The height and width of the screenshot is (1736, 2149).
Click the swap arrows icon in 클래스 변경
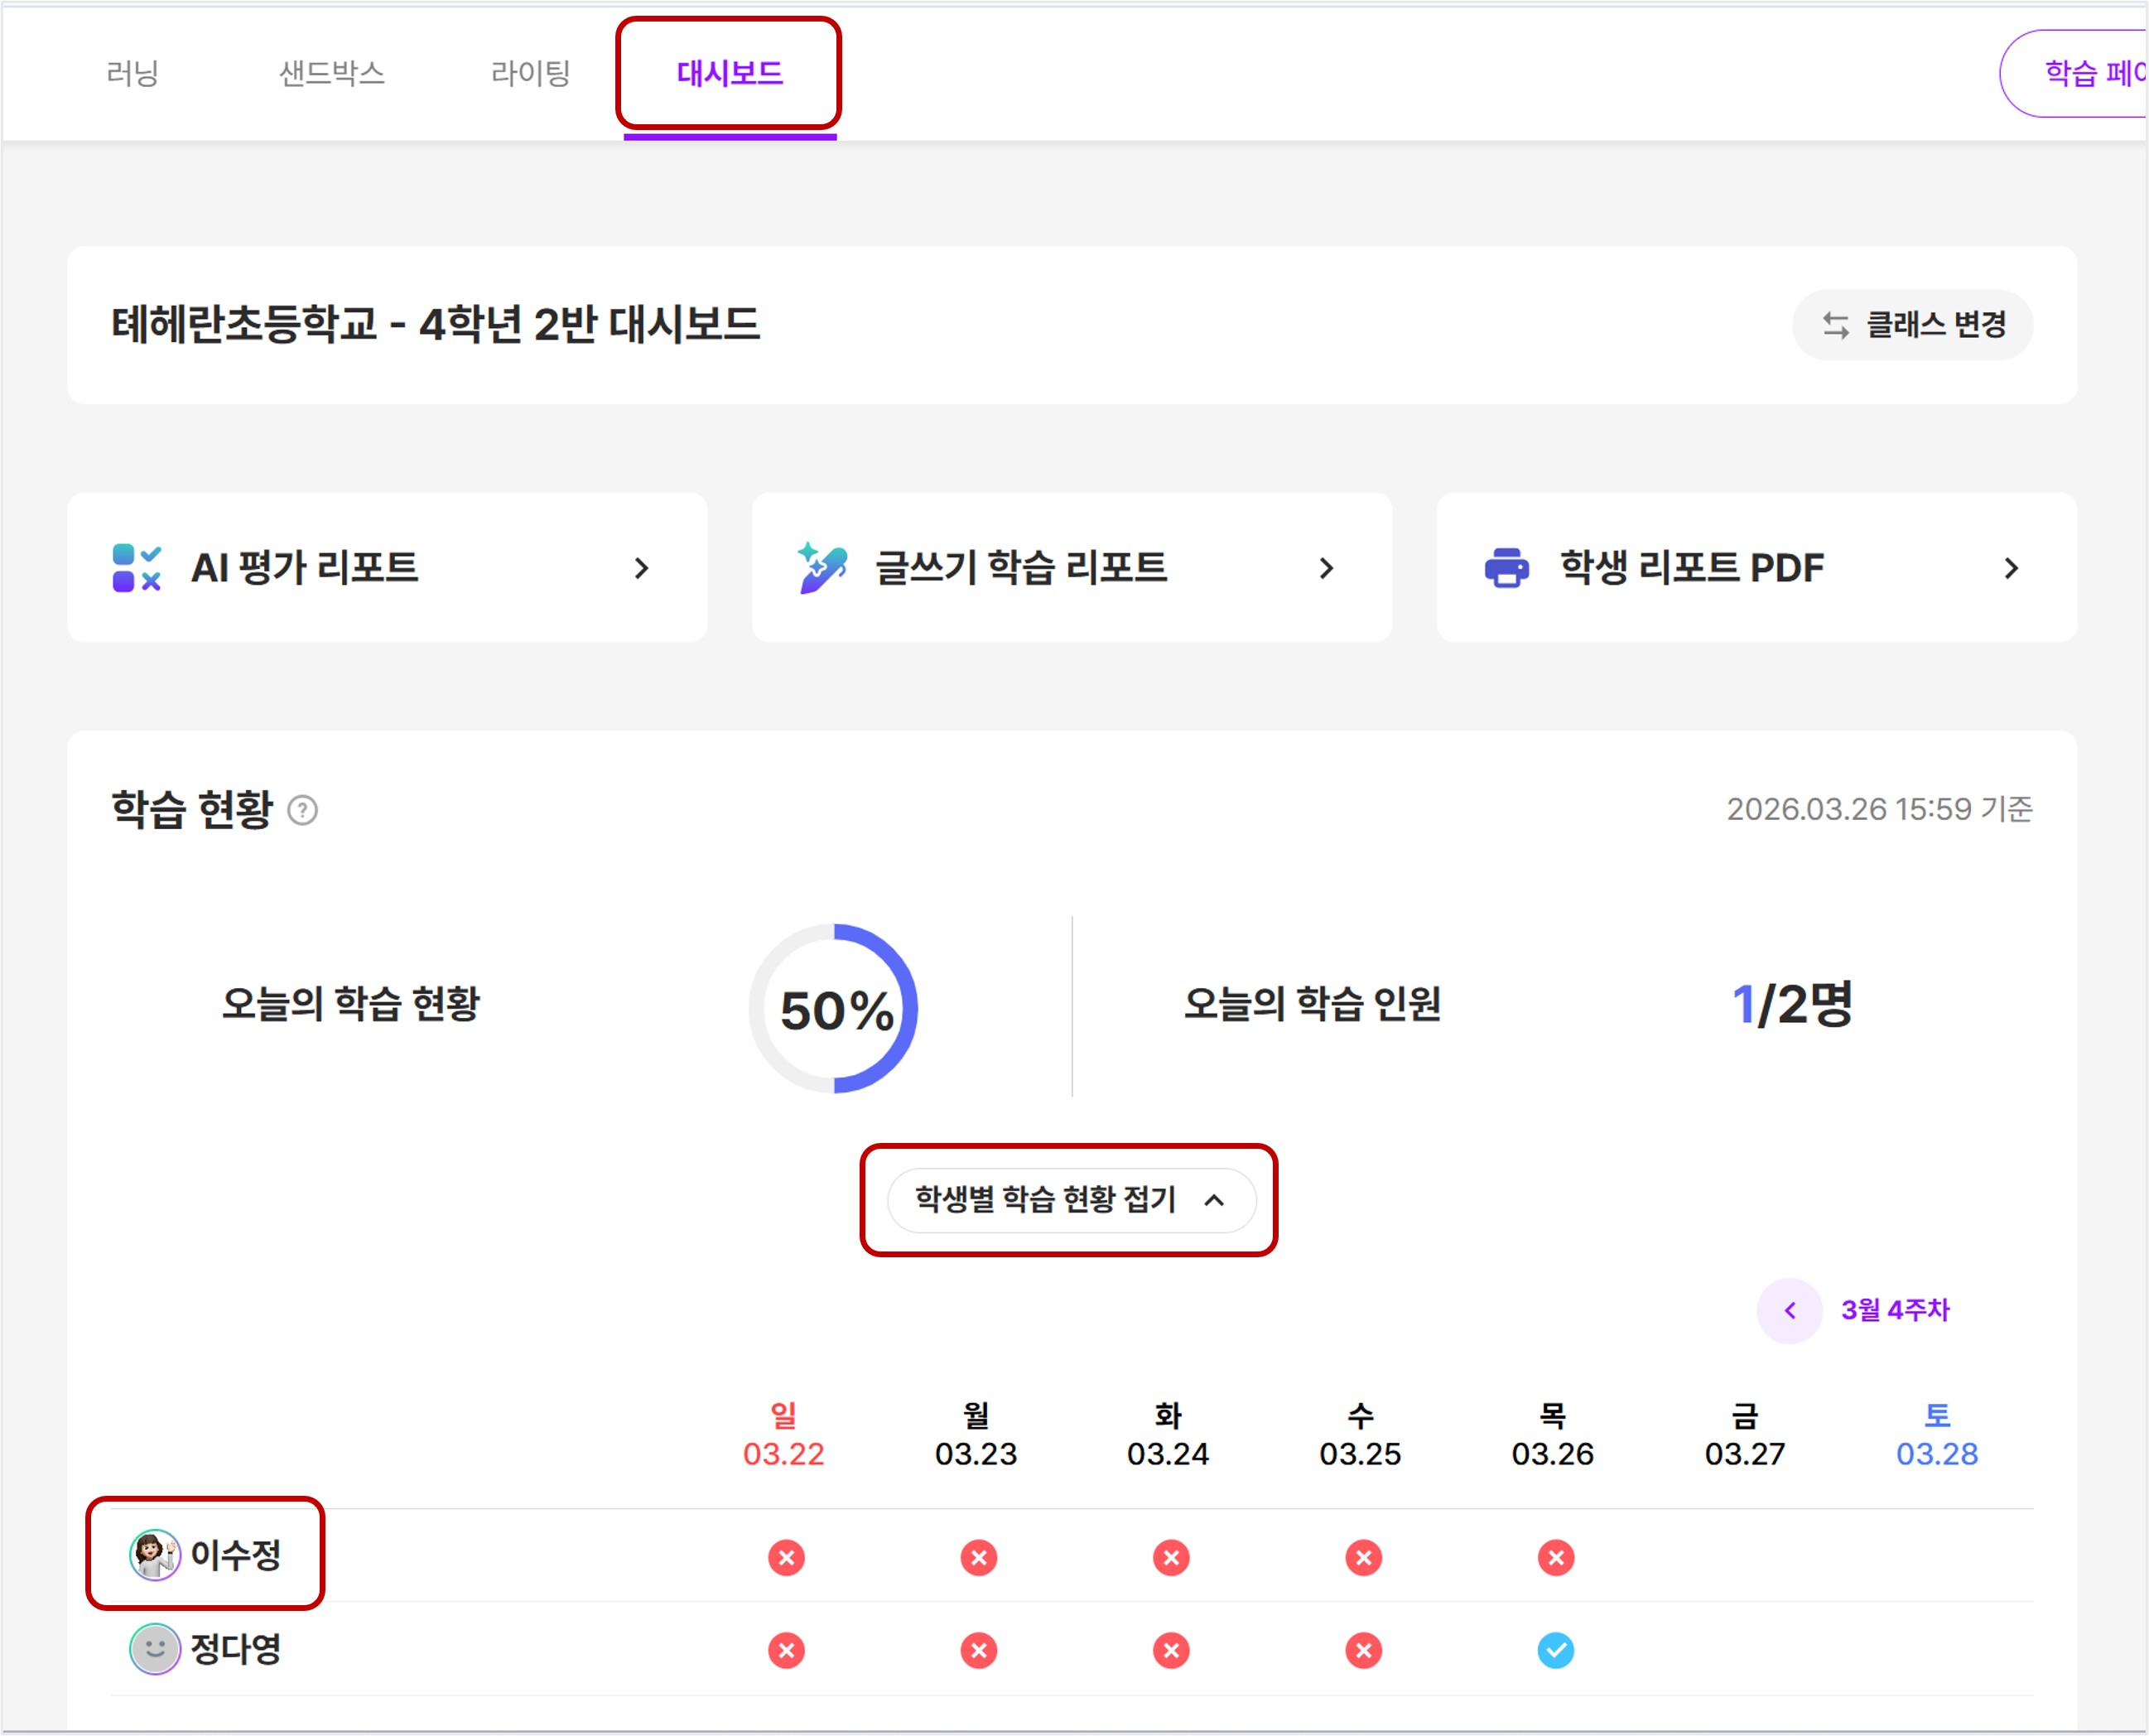tap(1835, 325)
